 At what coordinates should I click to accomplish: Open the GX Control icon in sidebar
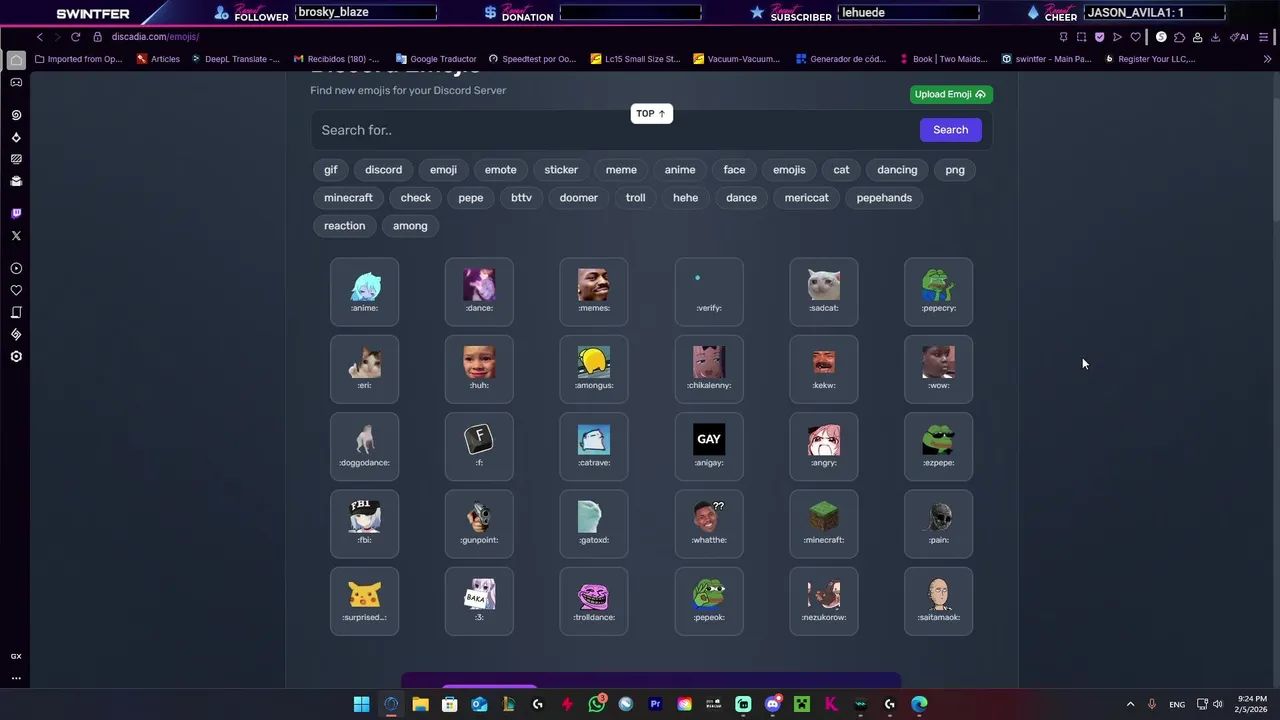pyautogui.click(x=16, y=656)
